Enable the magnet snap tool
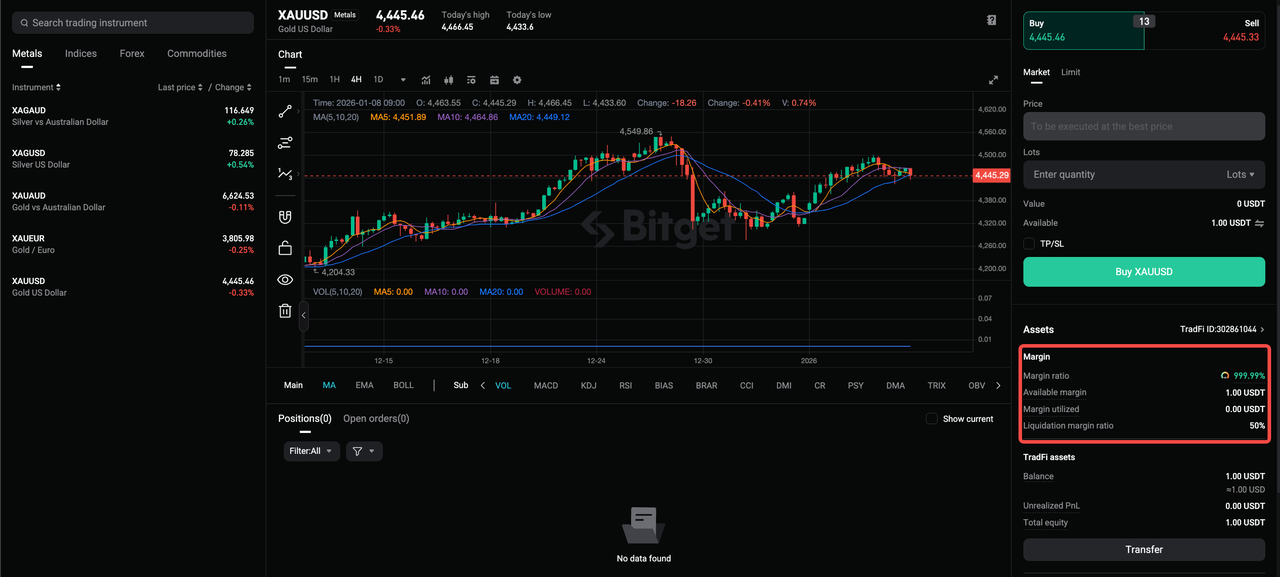 coord(285,216)
